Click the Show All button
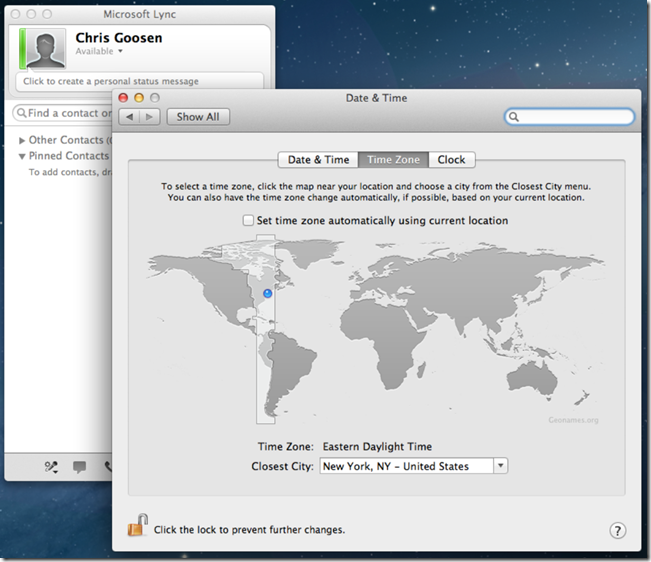This screenshot has height=562, width=651. [198, 117]
